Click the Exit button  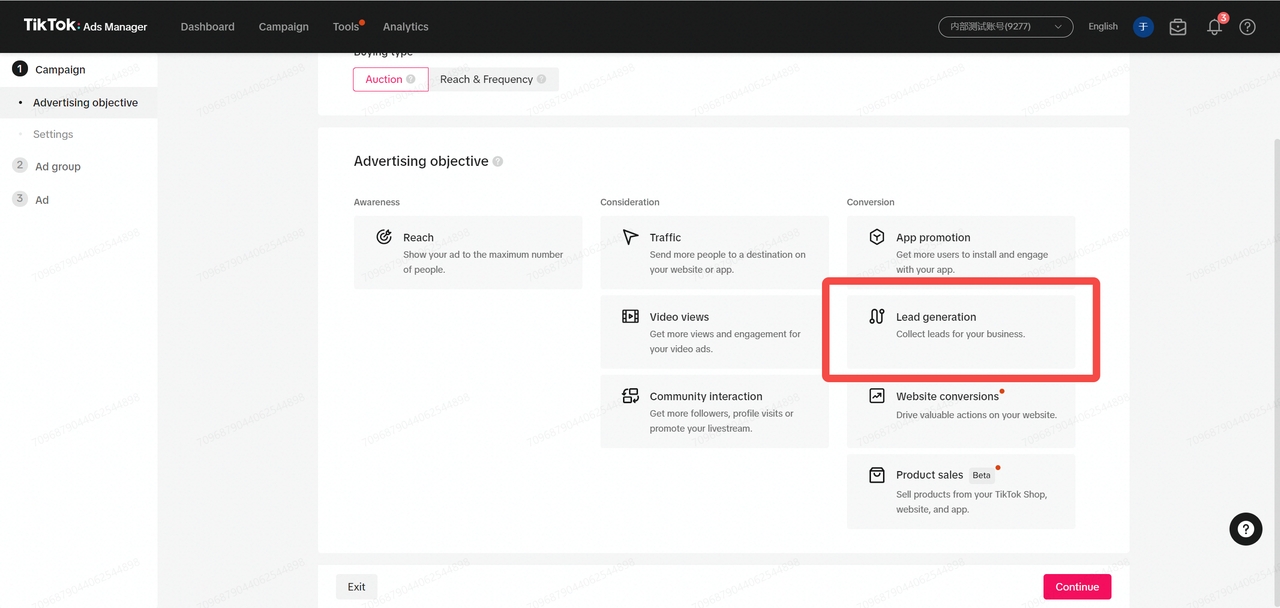coord(356,587)
